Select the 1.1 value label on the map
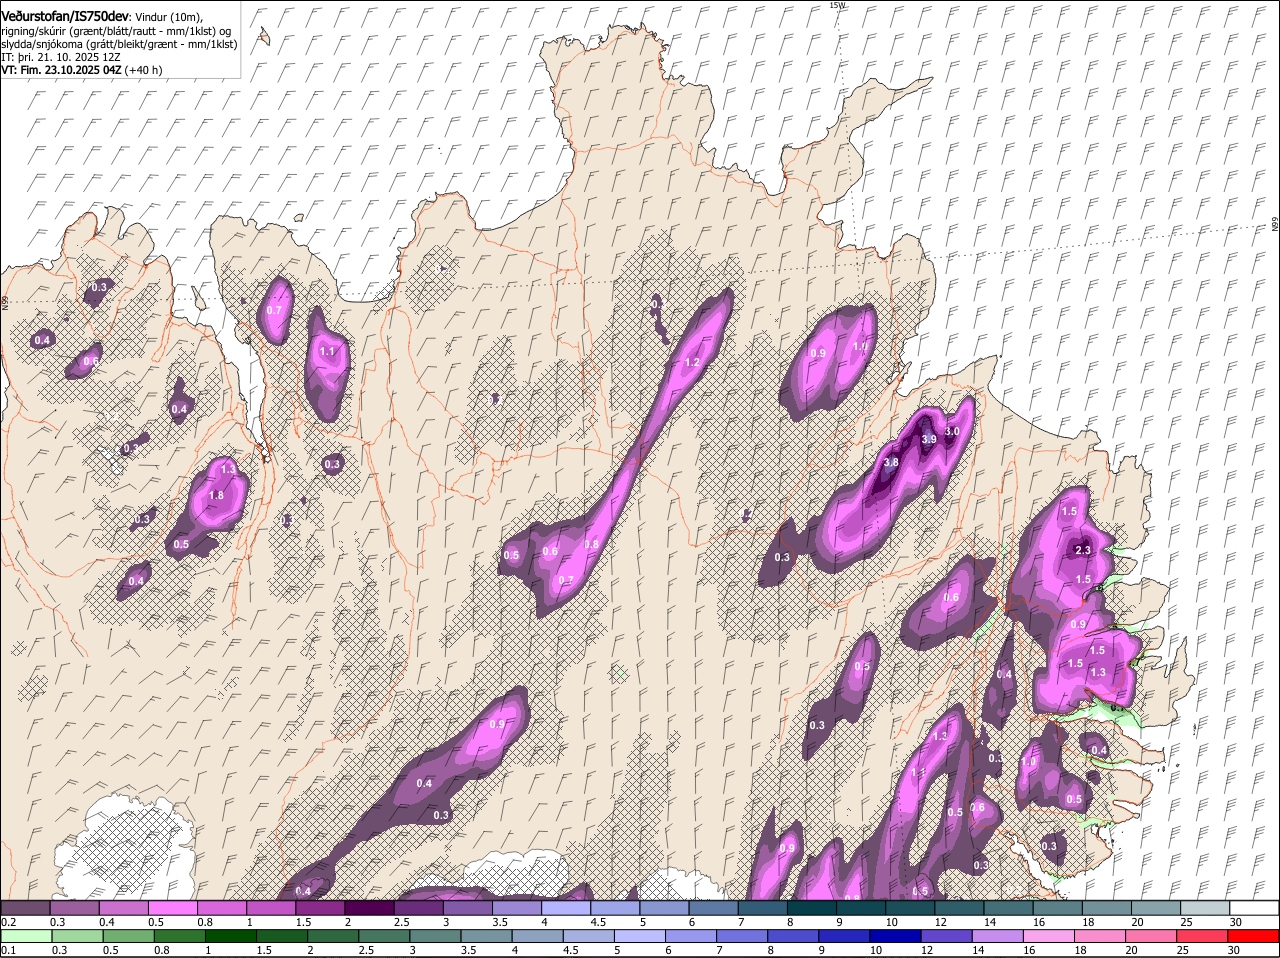The image size is (1280, 958). (x=328, y=352)
